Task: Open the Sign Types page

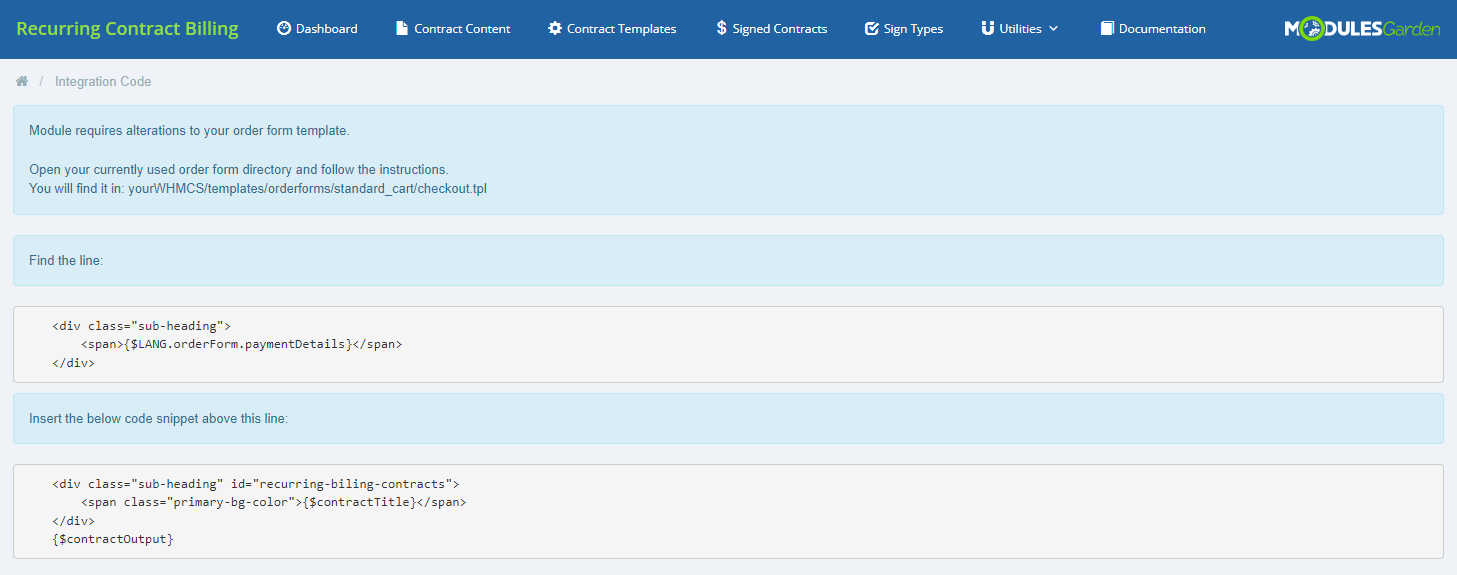Action: 904,29
